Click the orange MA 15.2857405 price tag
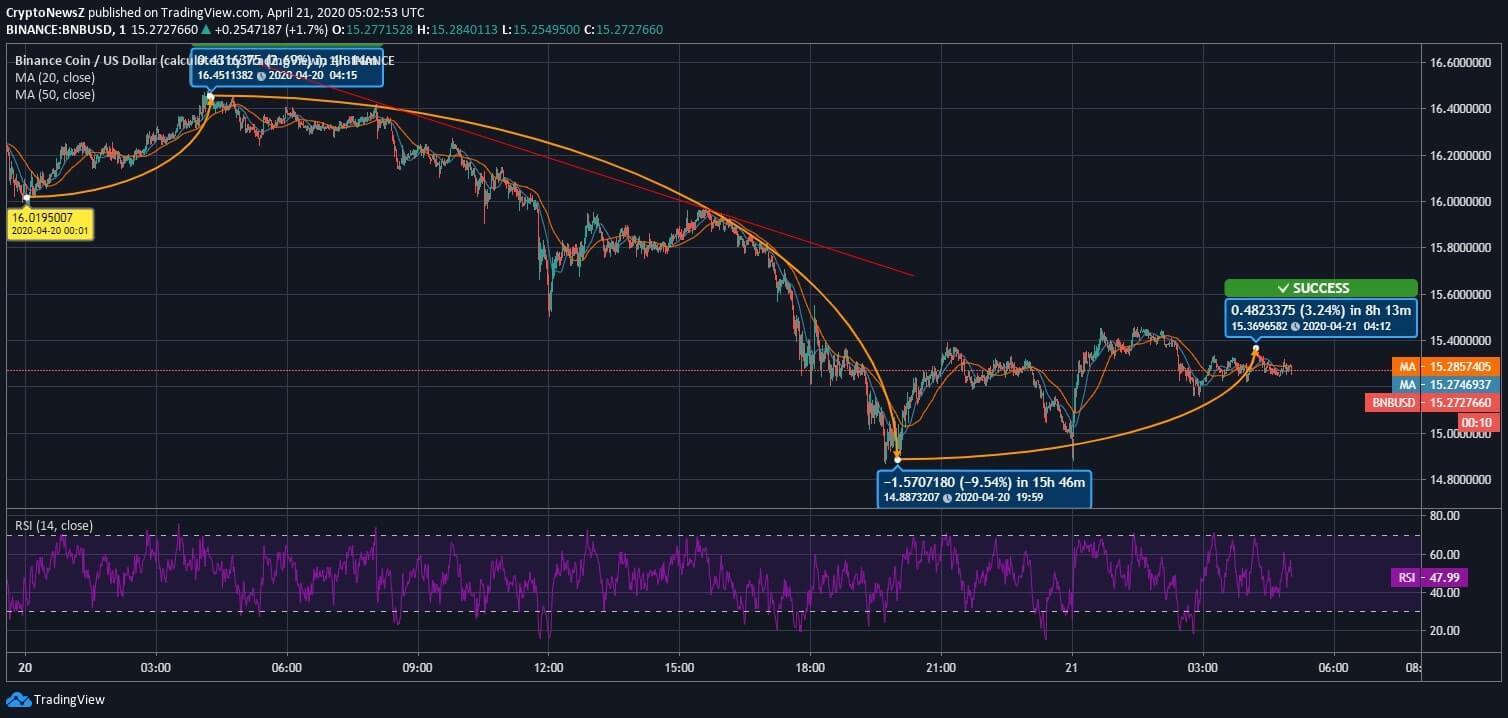 [x=1447, y=367]
